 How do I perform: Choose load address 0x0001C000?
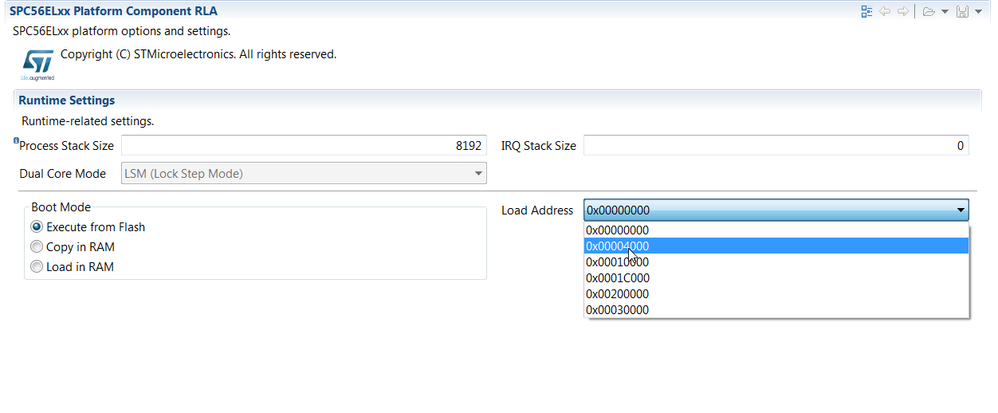click(x=777, y=277)
